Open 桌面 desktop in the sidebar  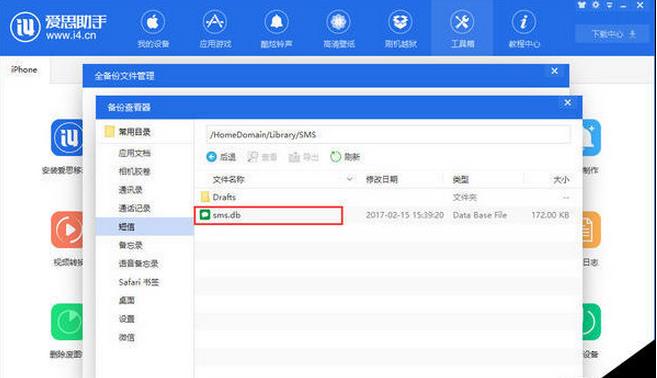click(x=127, y=300)
